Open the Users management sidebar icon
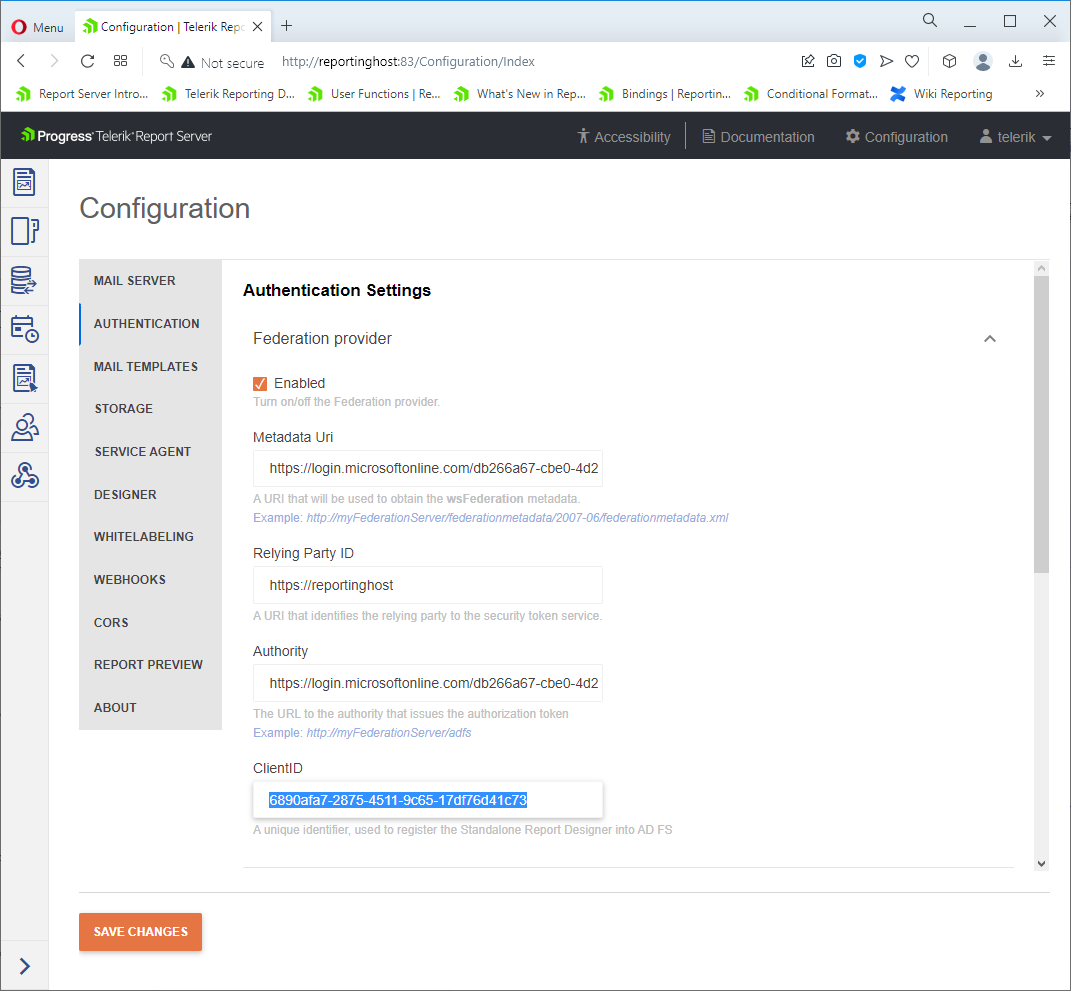The width and height of the screenshot is (1071, 991). pos(25,427)
